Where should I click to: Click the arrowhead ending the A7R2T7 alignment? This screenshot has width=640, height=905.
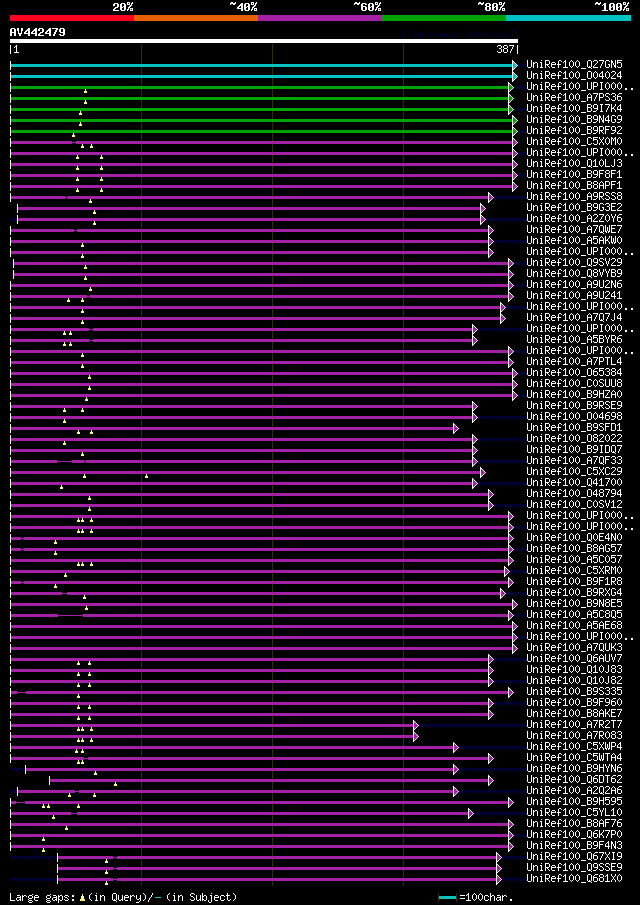pos(416,726)
